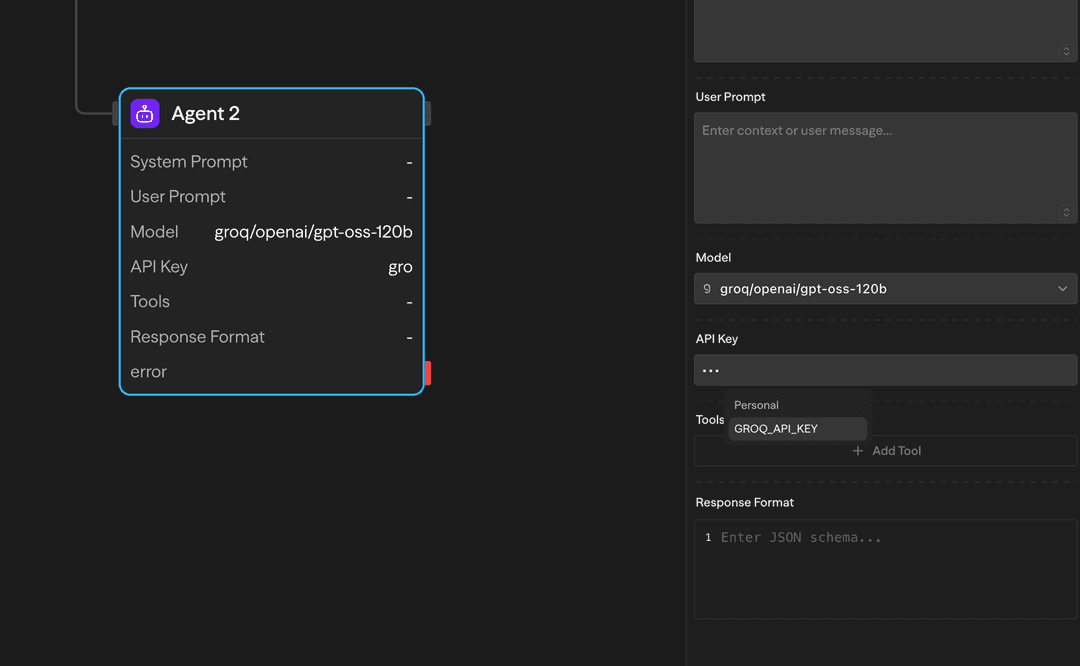Click the right connection port of Agent 2

pyautogui.click(x=427, y=113)
